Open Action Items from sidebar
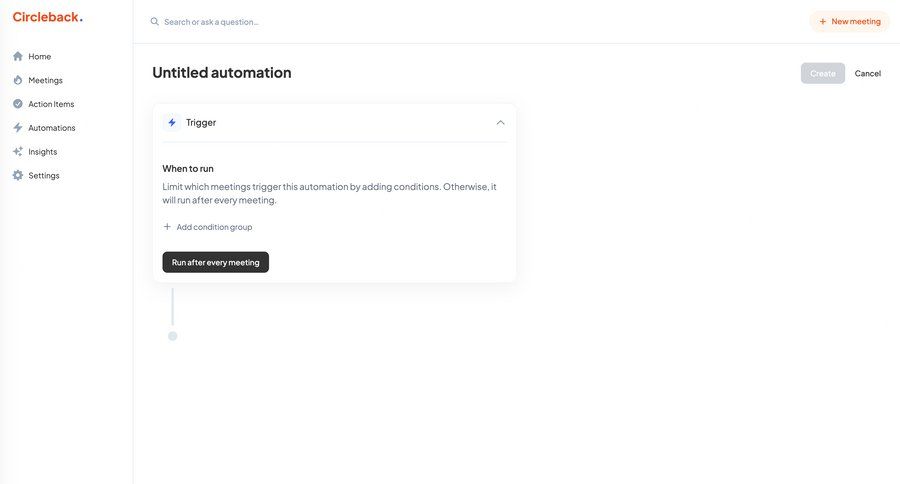 click(51, 104)
